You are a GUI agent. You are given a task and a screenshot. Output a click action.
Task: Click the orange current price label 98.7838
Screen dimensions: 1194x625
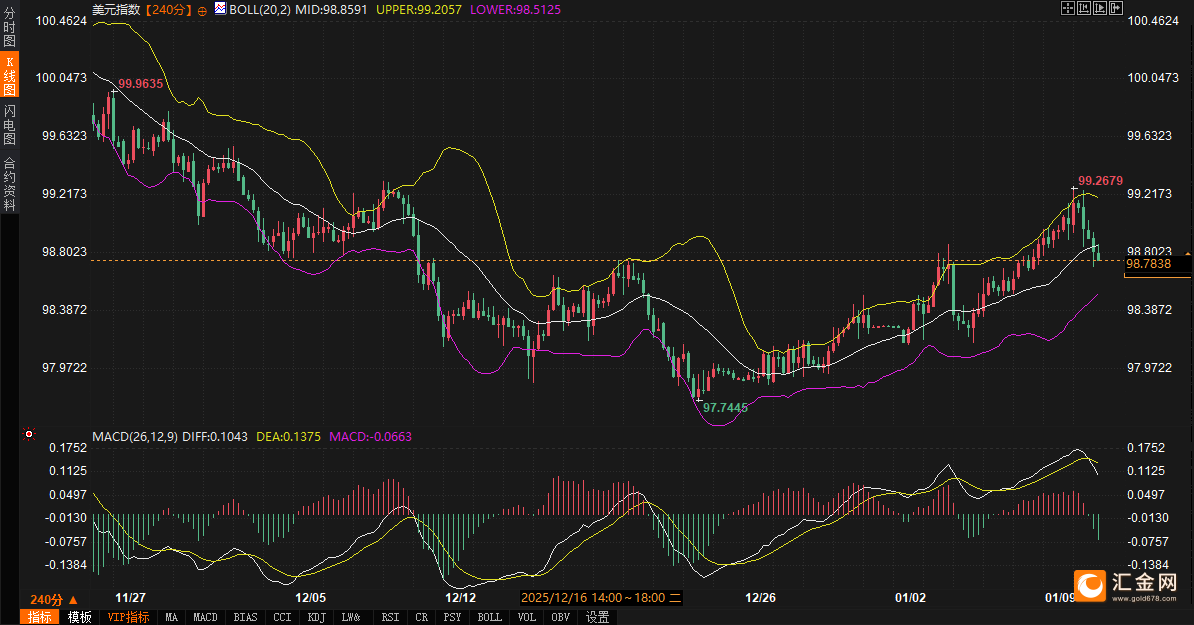[x=1148, y=264]
